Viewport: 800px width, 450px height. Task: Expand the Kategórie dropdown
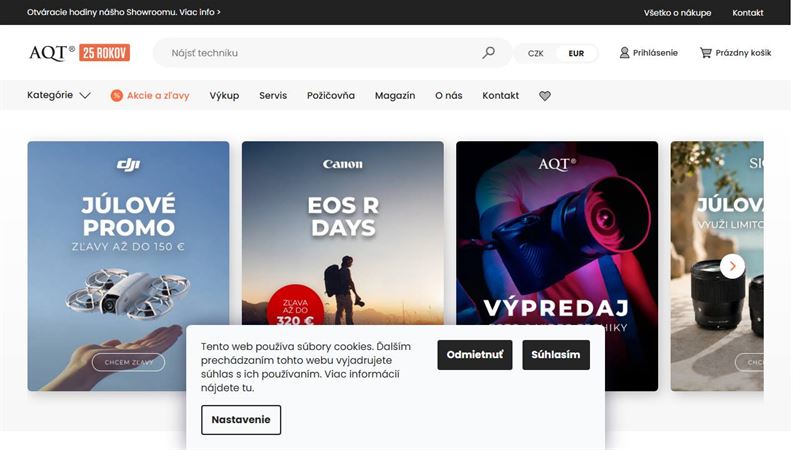[x=59, y=95]
